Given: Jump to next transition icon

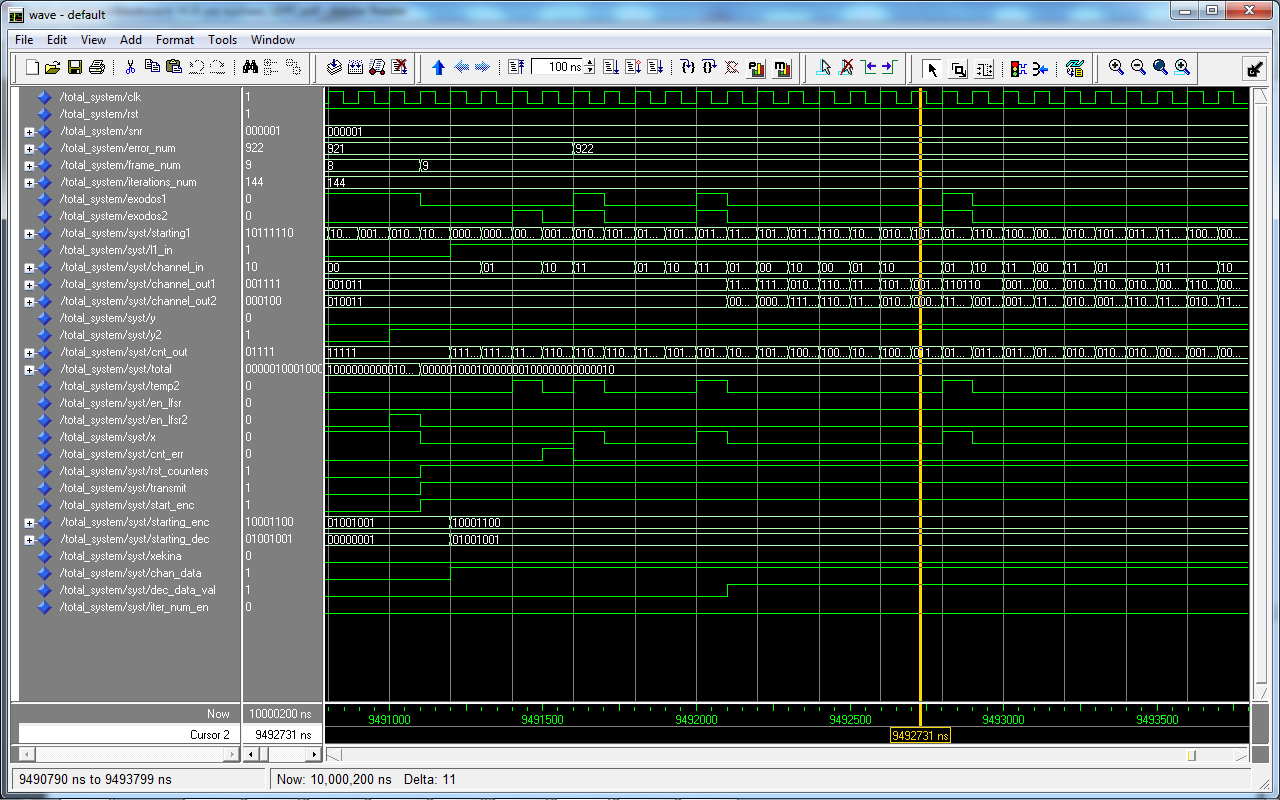Looking at the screenshot, I should coord(890,68).
